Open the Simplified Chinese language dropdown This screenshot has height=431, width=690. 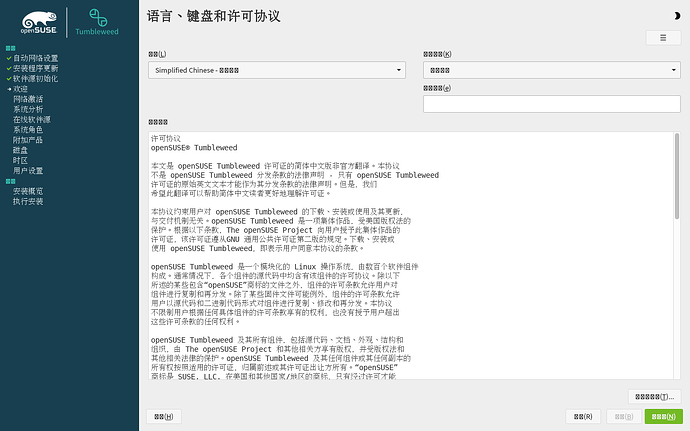277,70
